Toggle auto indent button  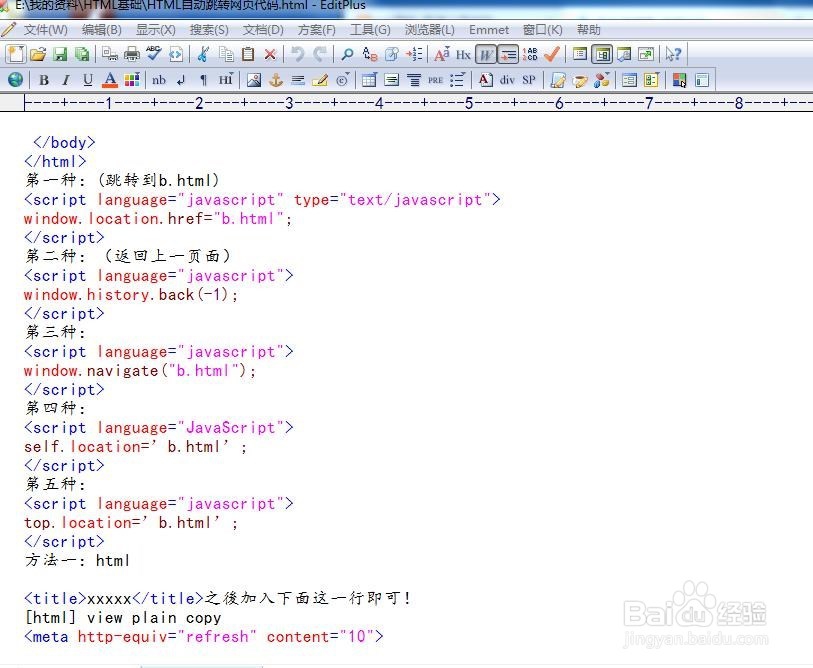pos(508,54)
